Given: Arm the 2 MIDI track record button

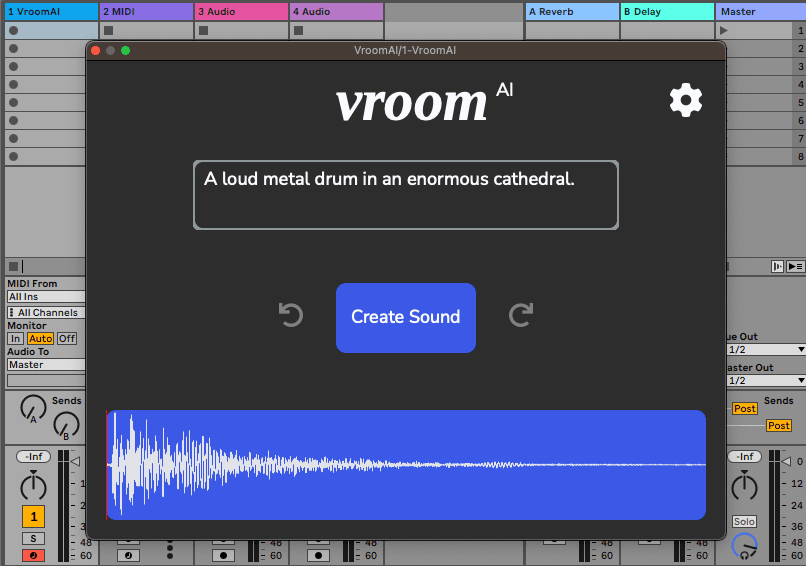Looking at the screenshot, I should click(129, 555).
